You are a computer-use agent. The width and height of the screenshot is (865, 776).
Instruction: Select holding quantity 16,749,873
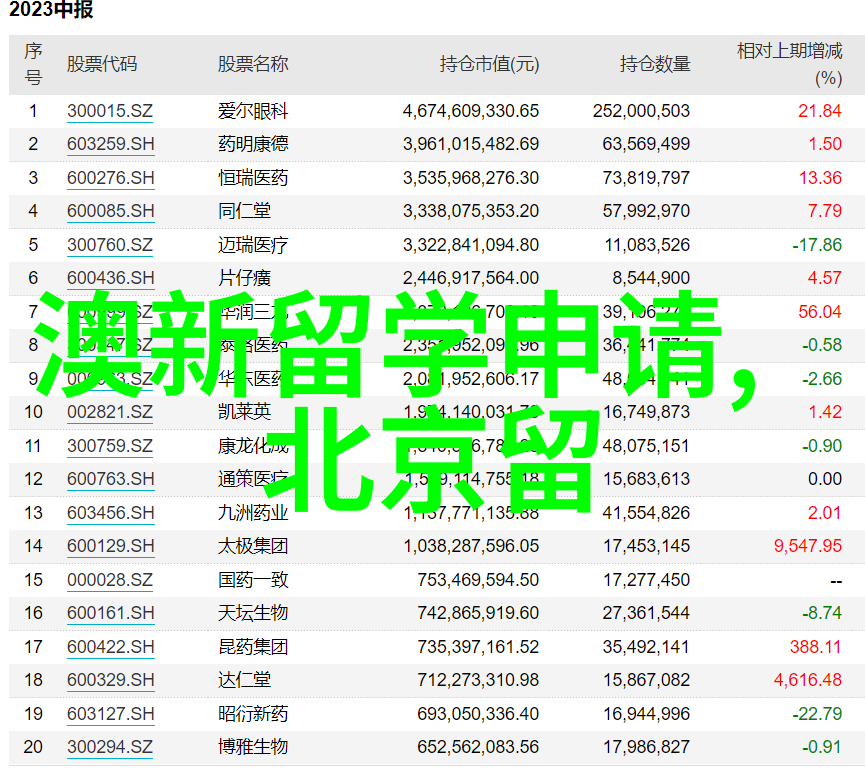646,412
